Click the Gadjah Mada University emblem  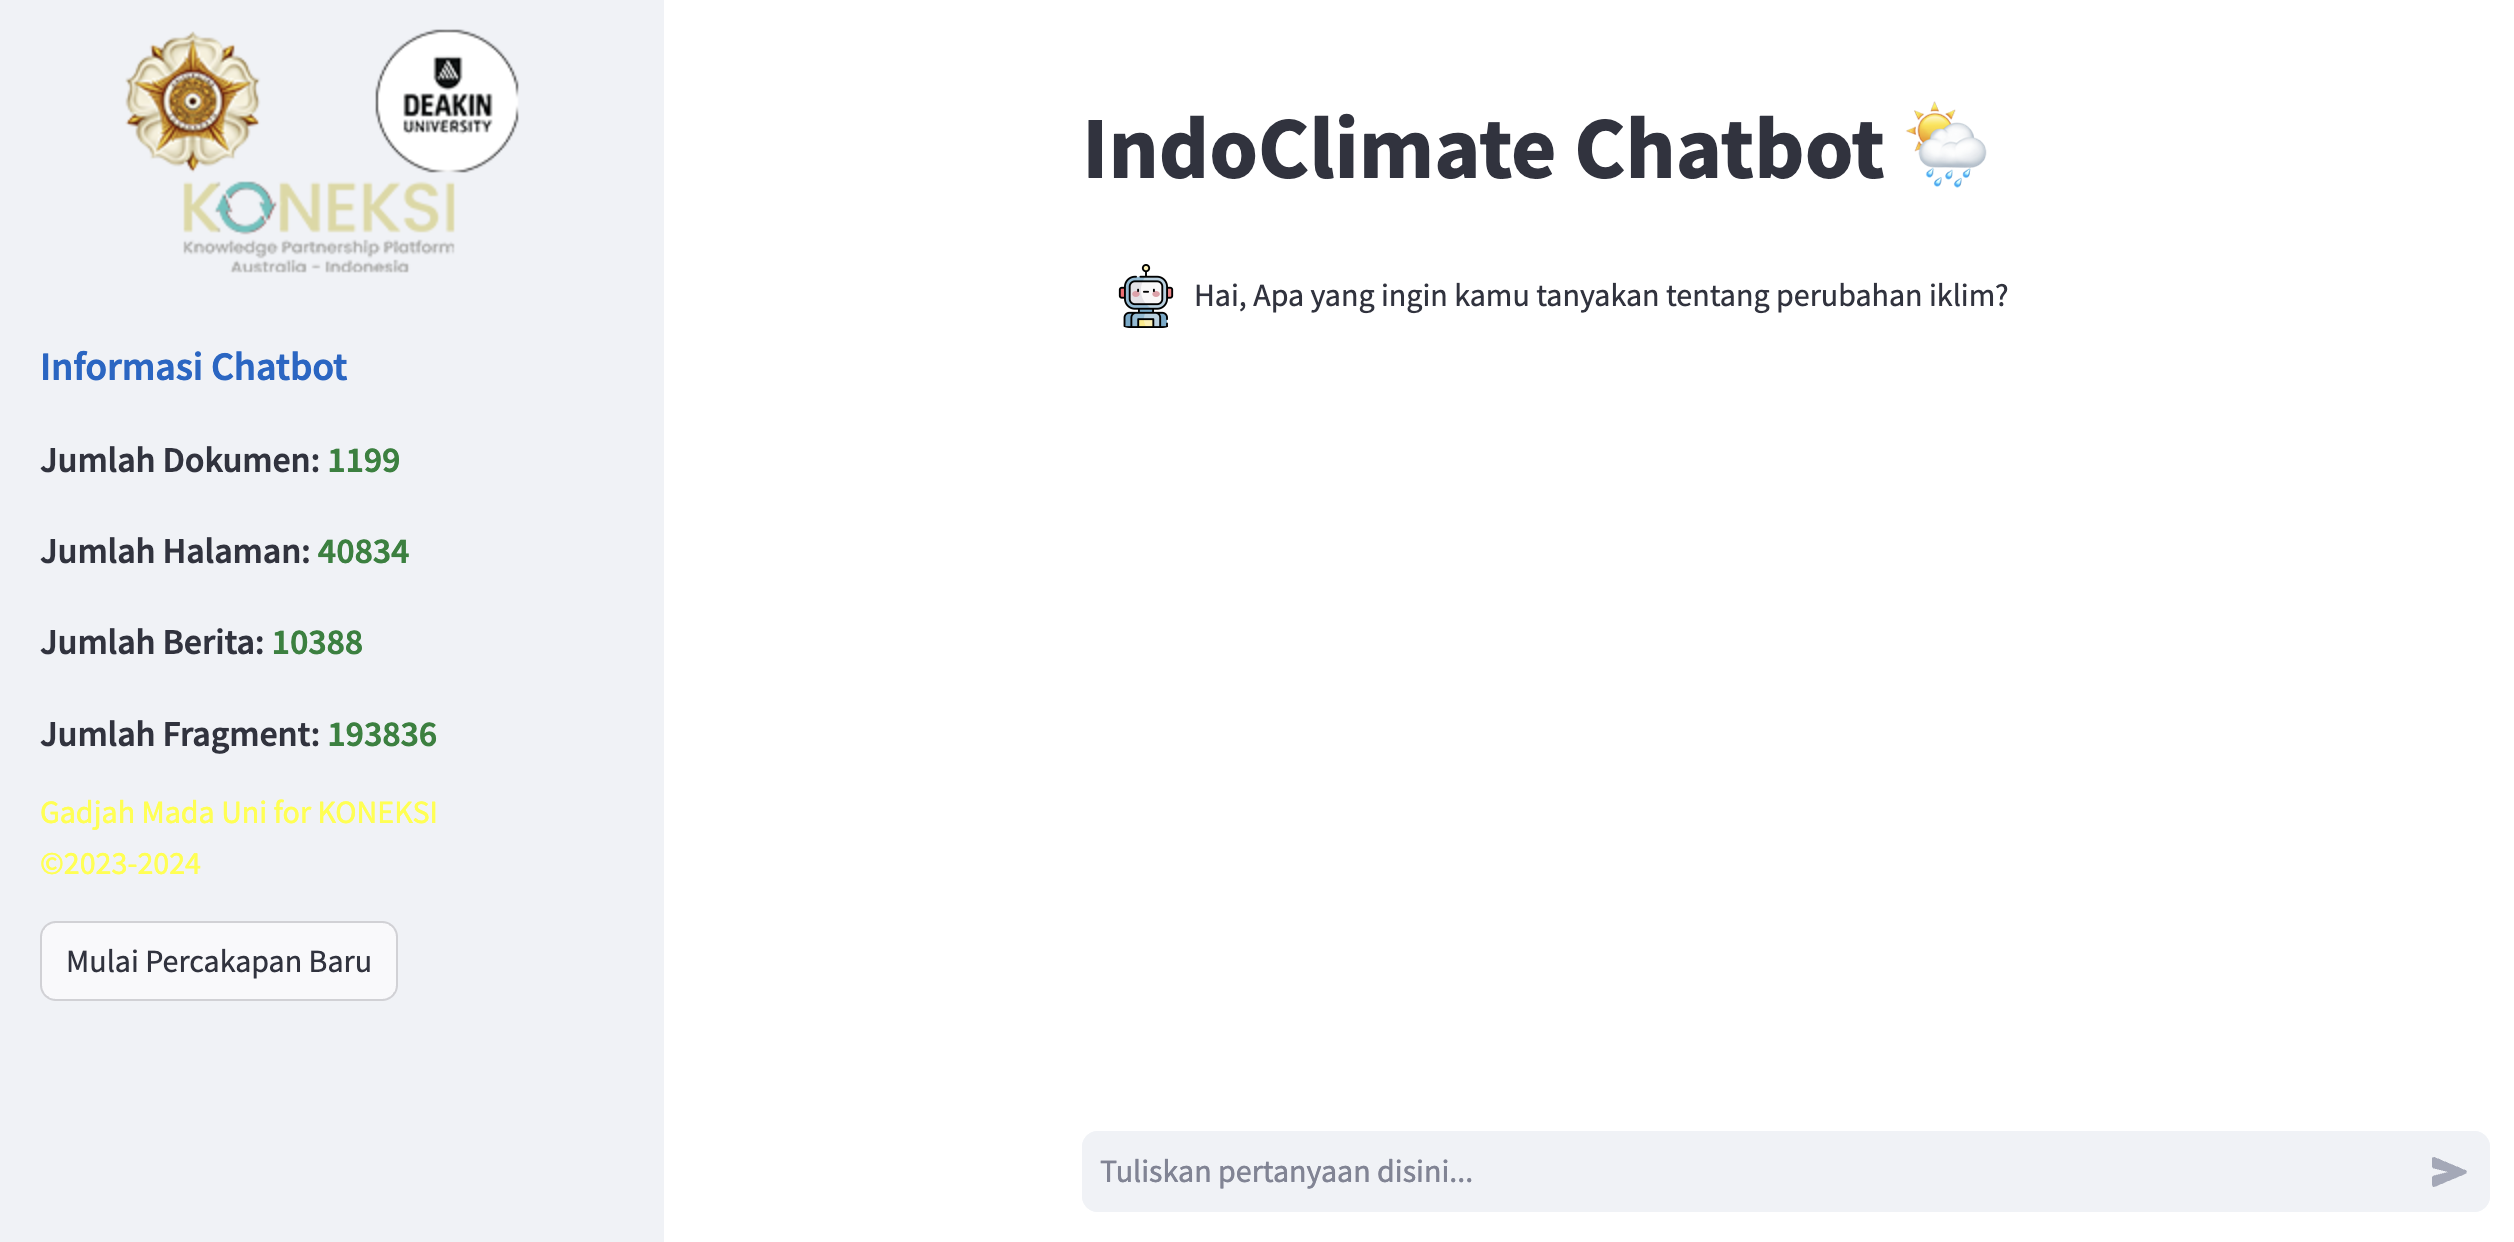point(192,101)
